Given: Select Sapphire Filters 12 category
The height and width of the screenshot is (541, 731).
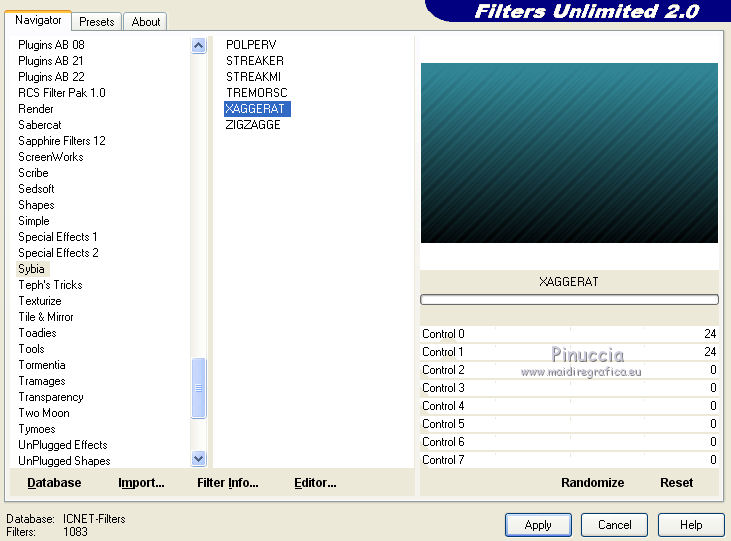Looking at the screenshot, I should (62, 141).
